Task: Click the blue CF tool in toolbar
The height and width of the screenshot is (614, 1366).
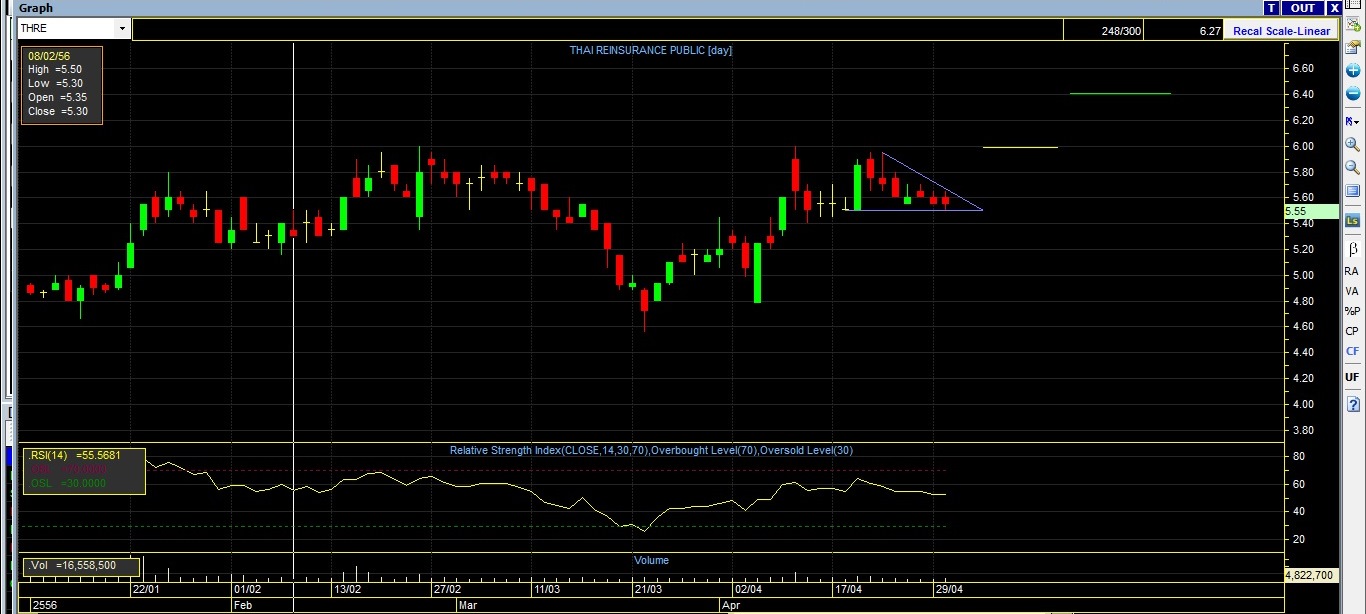Action: 1352,351
